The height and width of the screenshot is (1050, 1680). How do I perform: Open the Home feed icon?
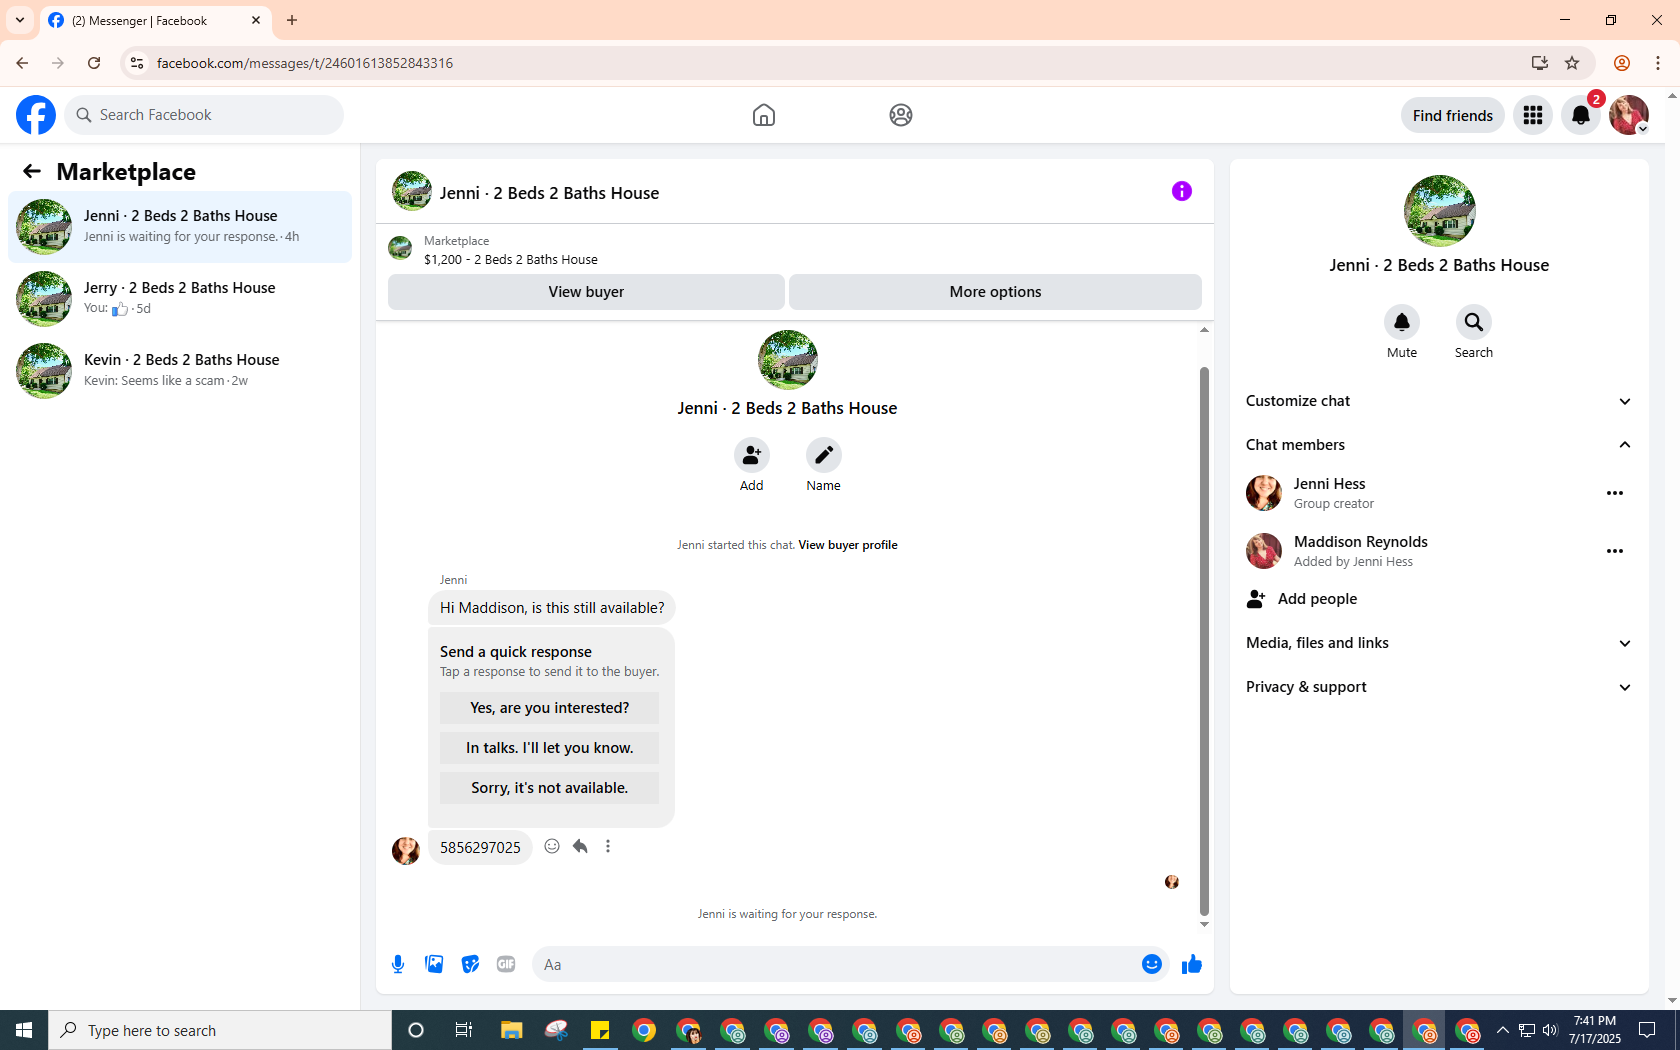coord(764,115)
